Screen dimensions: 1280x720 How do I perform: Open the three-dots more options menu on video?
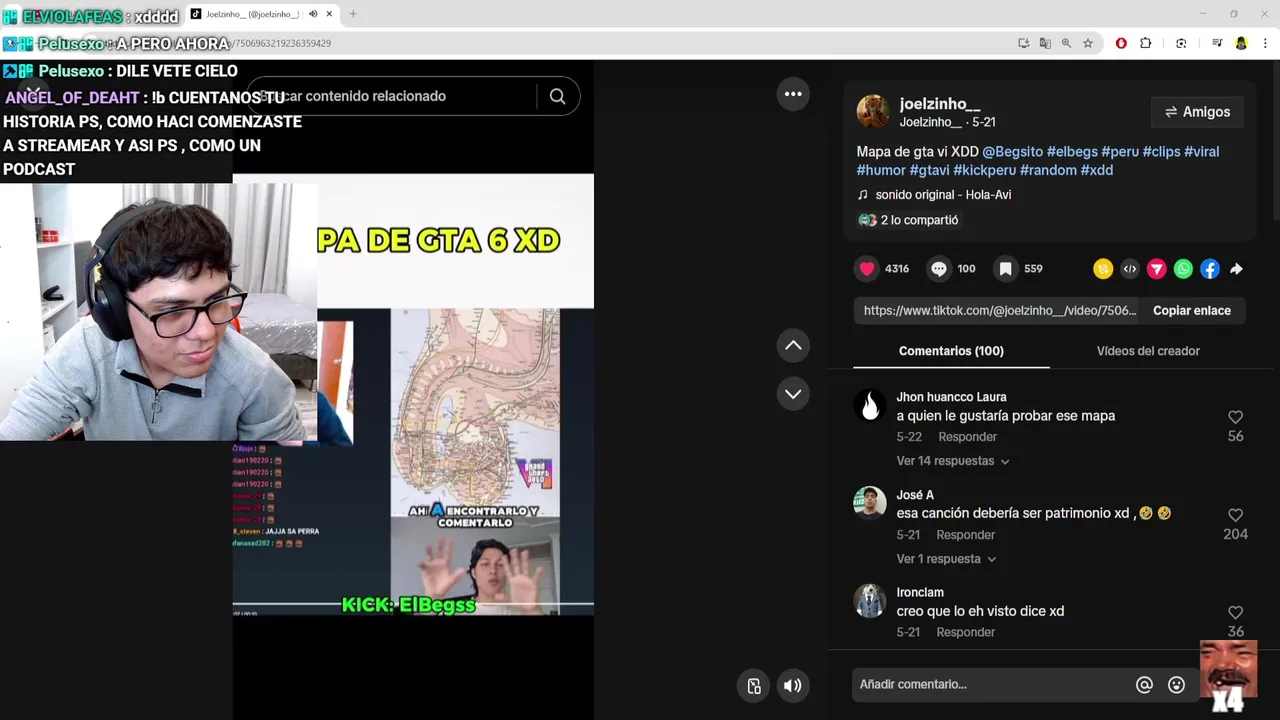click(x=793, y=94)
